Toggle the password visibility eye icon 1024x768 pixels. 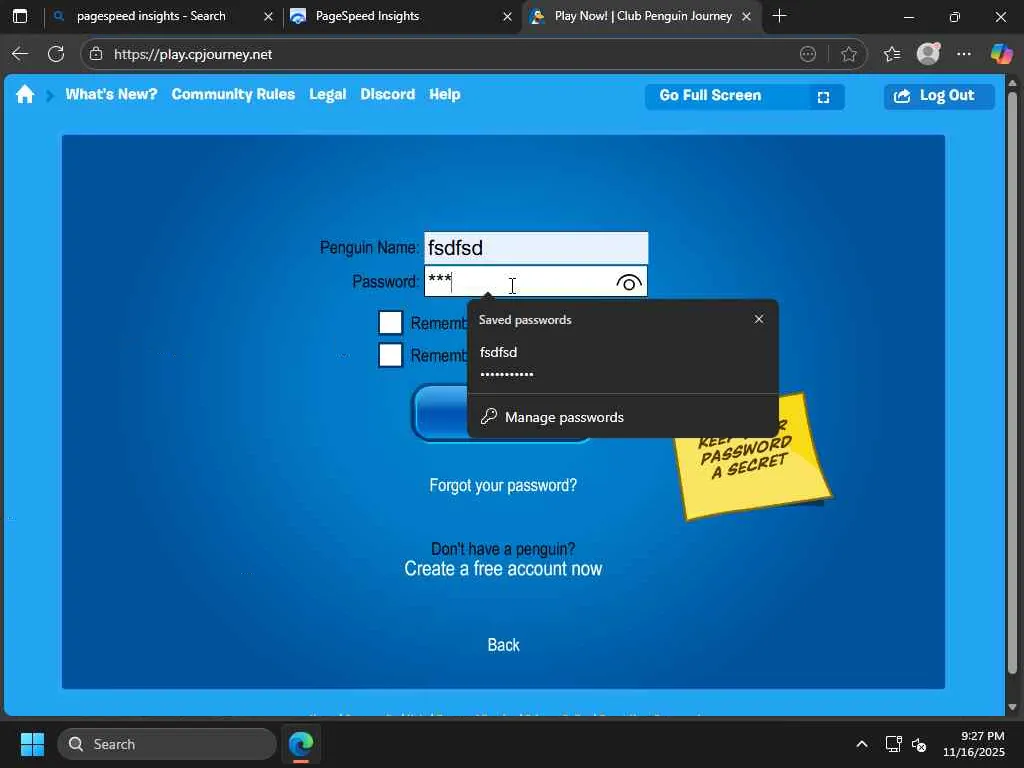pos(629,283)
